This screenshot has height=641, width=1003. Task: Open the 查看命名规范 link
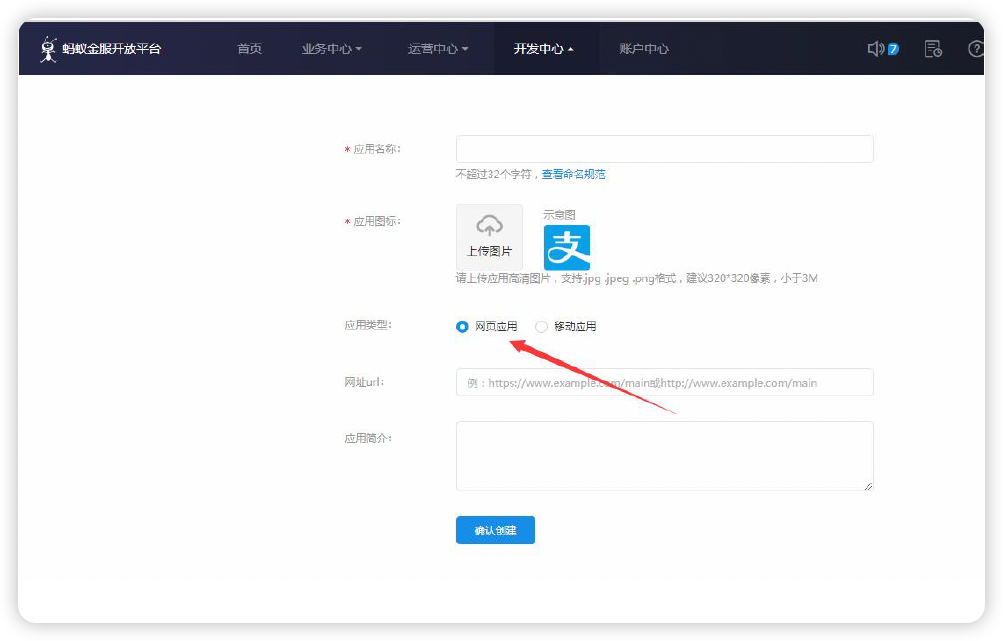[572, 173]
